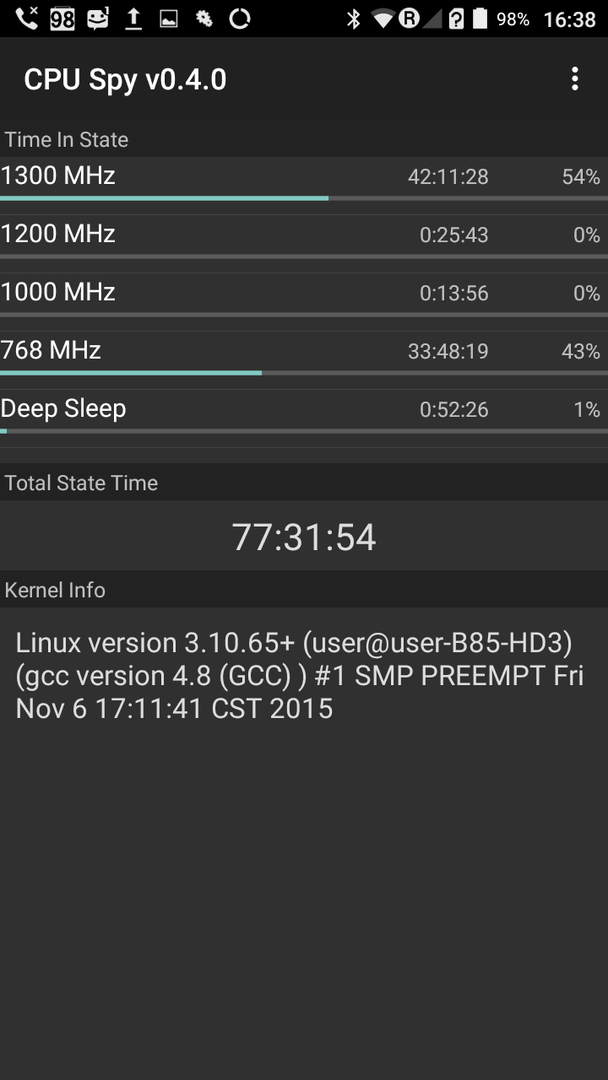The height and width of the screenshot is (1080, 608).
Task: Tap the total state time 77:31:54
Action: coord(304,537)
